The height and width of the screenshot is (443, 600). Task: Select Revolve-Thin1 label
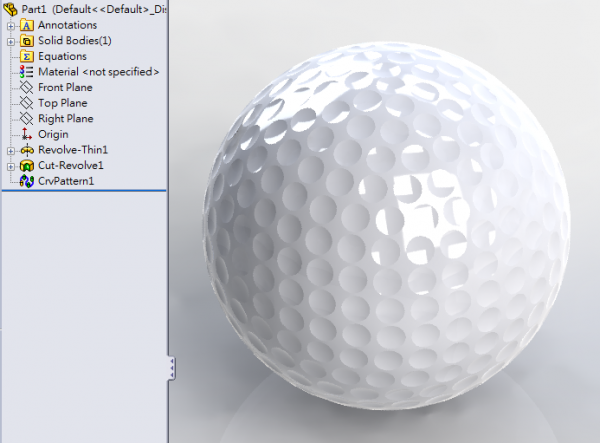73,150
